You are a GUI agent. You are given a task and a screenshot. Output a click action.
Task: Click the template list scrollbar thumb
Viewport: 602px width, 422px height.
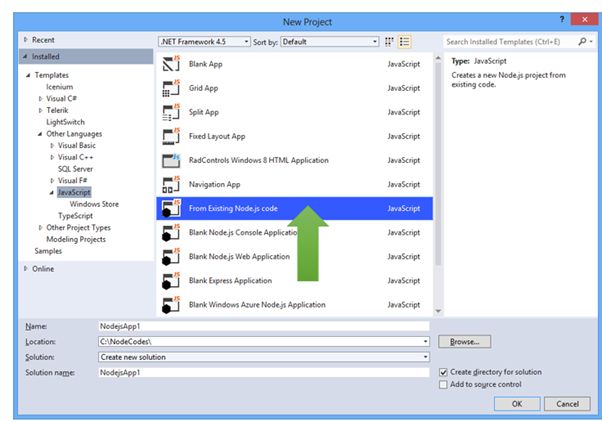click(438, 164)
